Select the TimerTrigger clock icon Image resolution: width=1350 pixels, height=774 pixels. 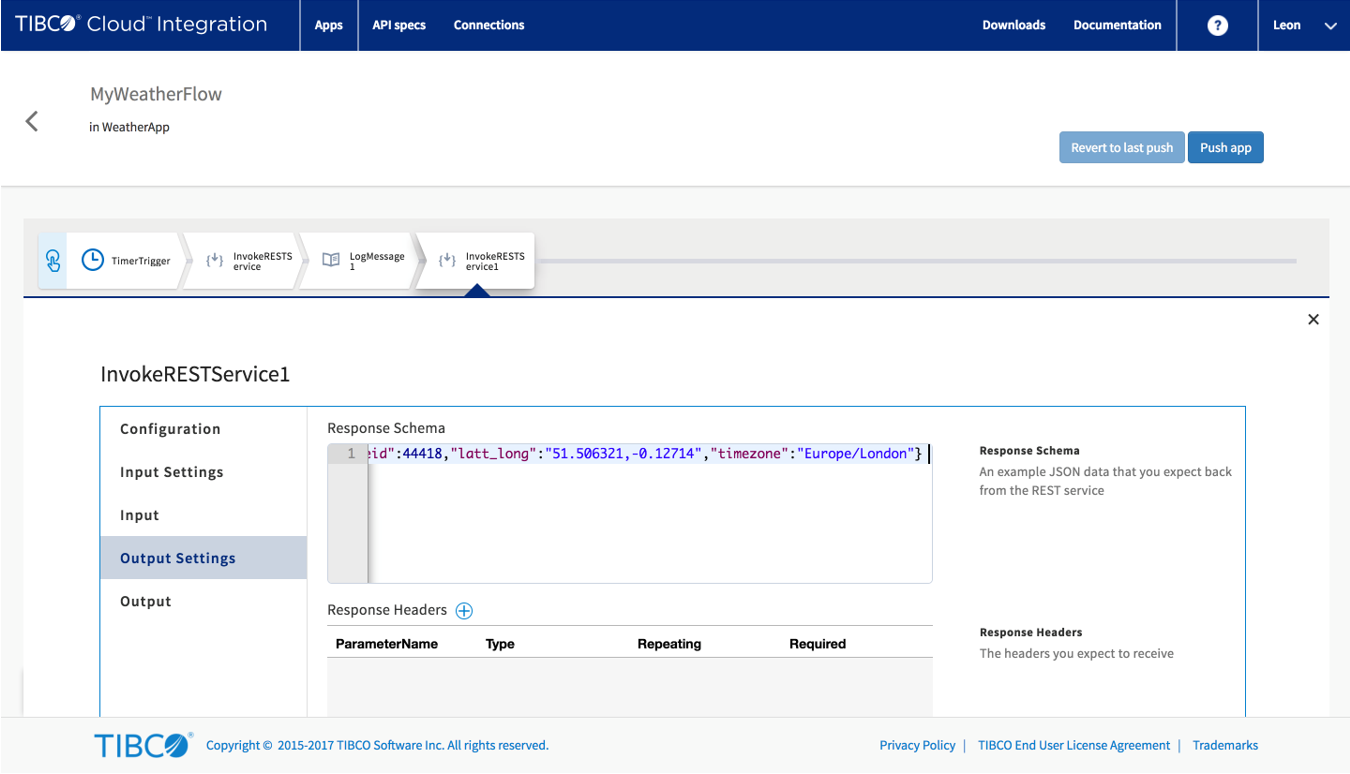coord(92,260)
